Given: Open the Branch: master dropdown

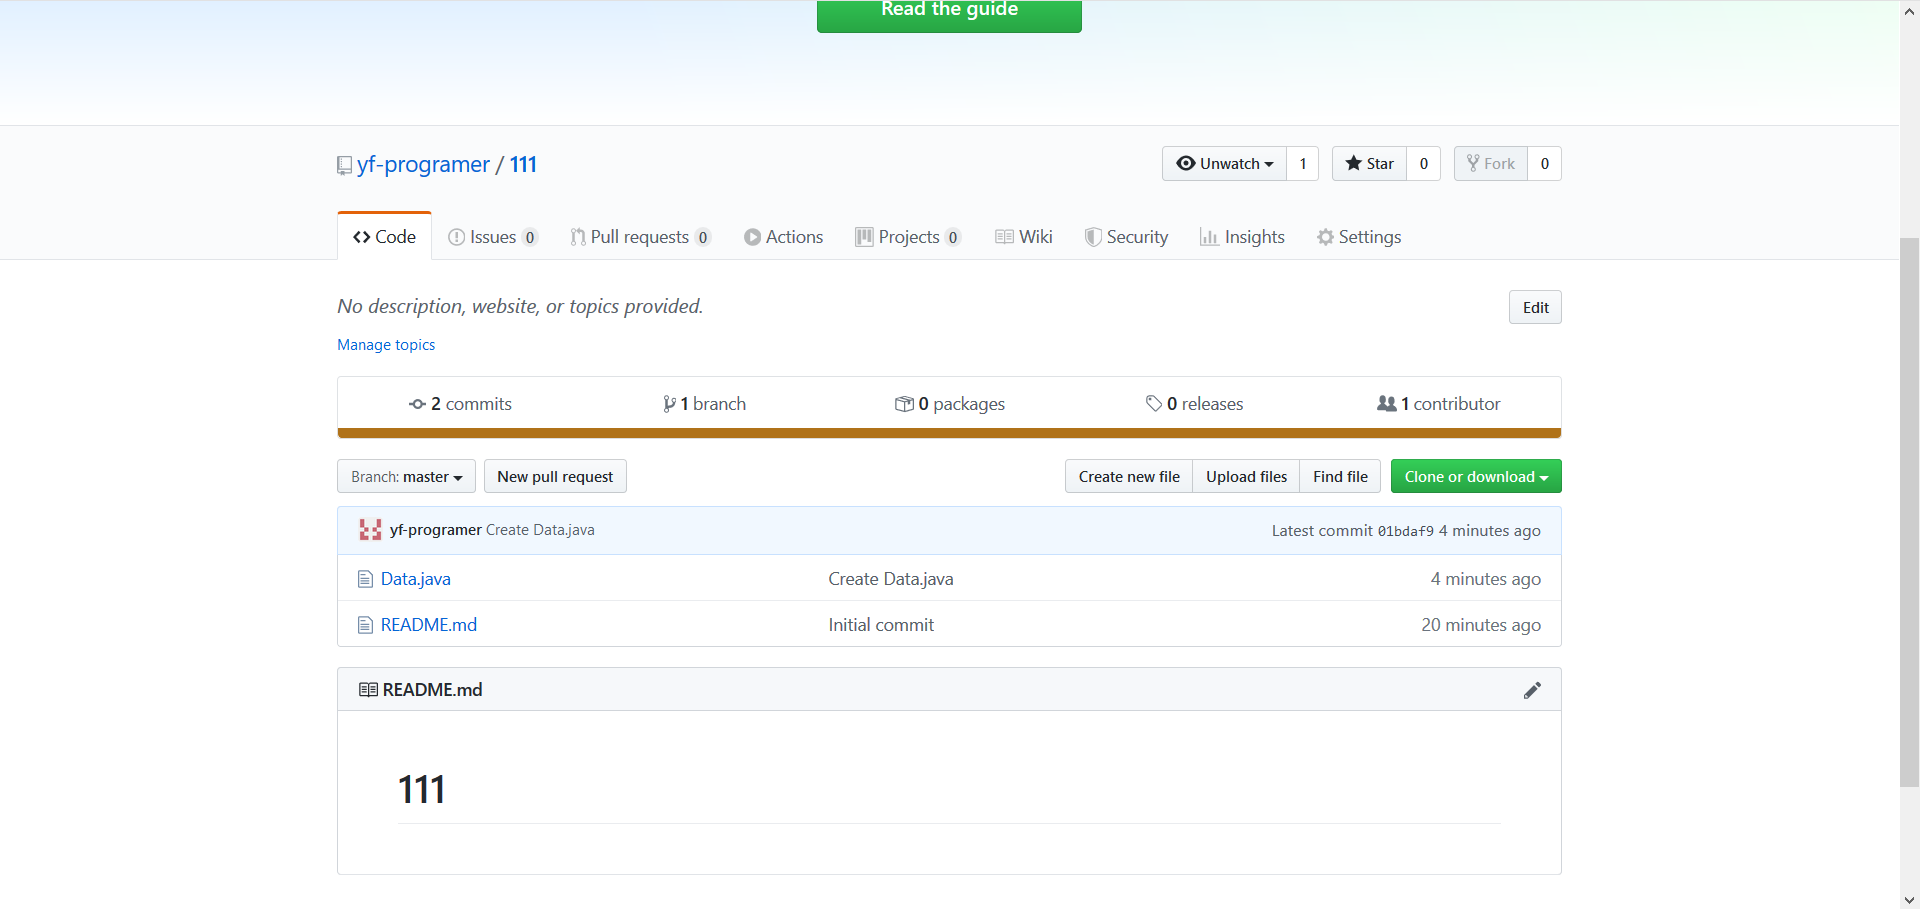Looking at the screenshot, I should [406, 476].
